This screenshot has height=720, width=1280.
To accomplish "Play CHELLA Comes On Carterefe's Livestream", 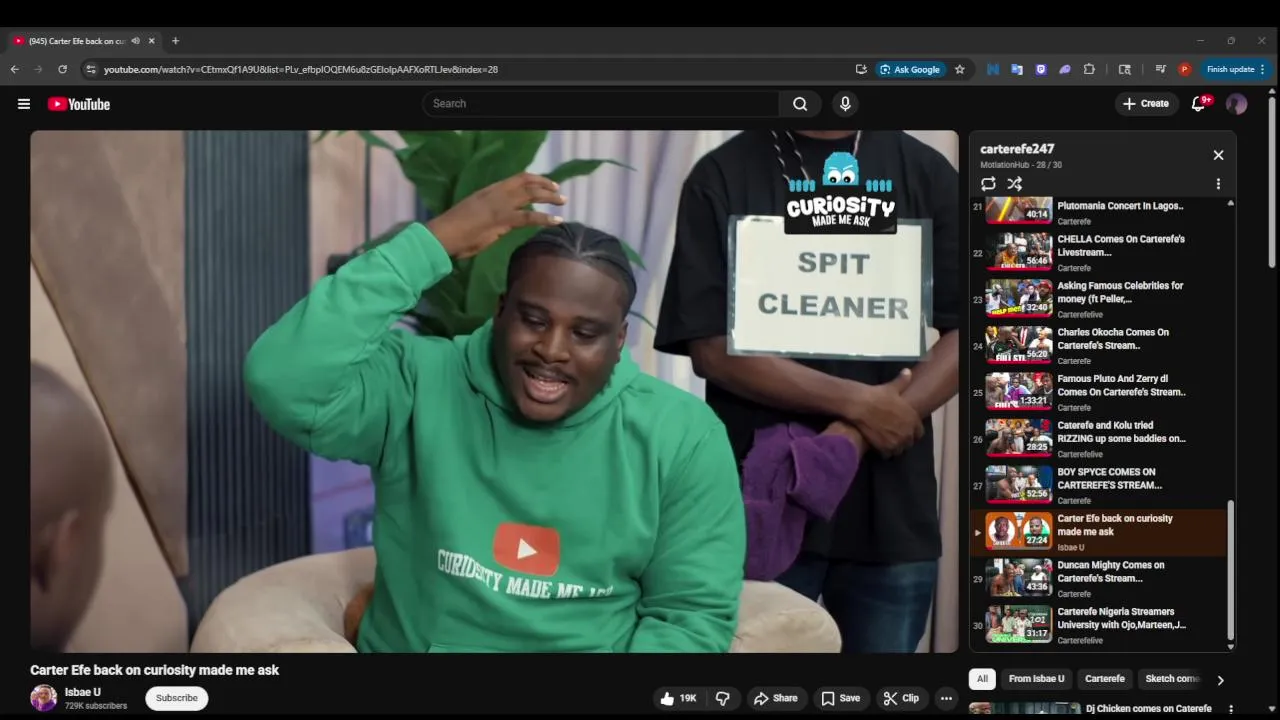I will 1099,253.
